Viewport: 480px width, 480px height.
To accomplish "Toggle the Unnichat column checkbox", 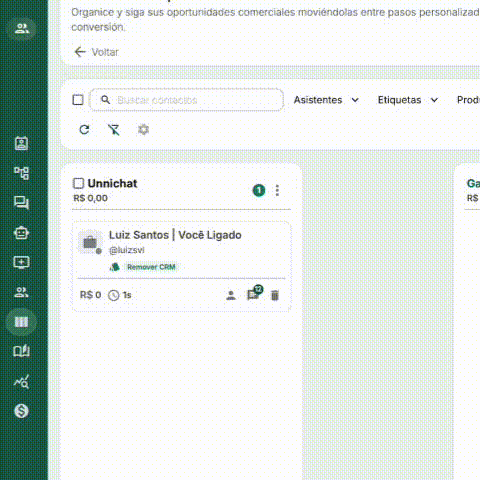I will [78, 183].
